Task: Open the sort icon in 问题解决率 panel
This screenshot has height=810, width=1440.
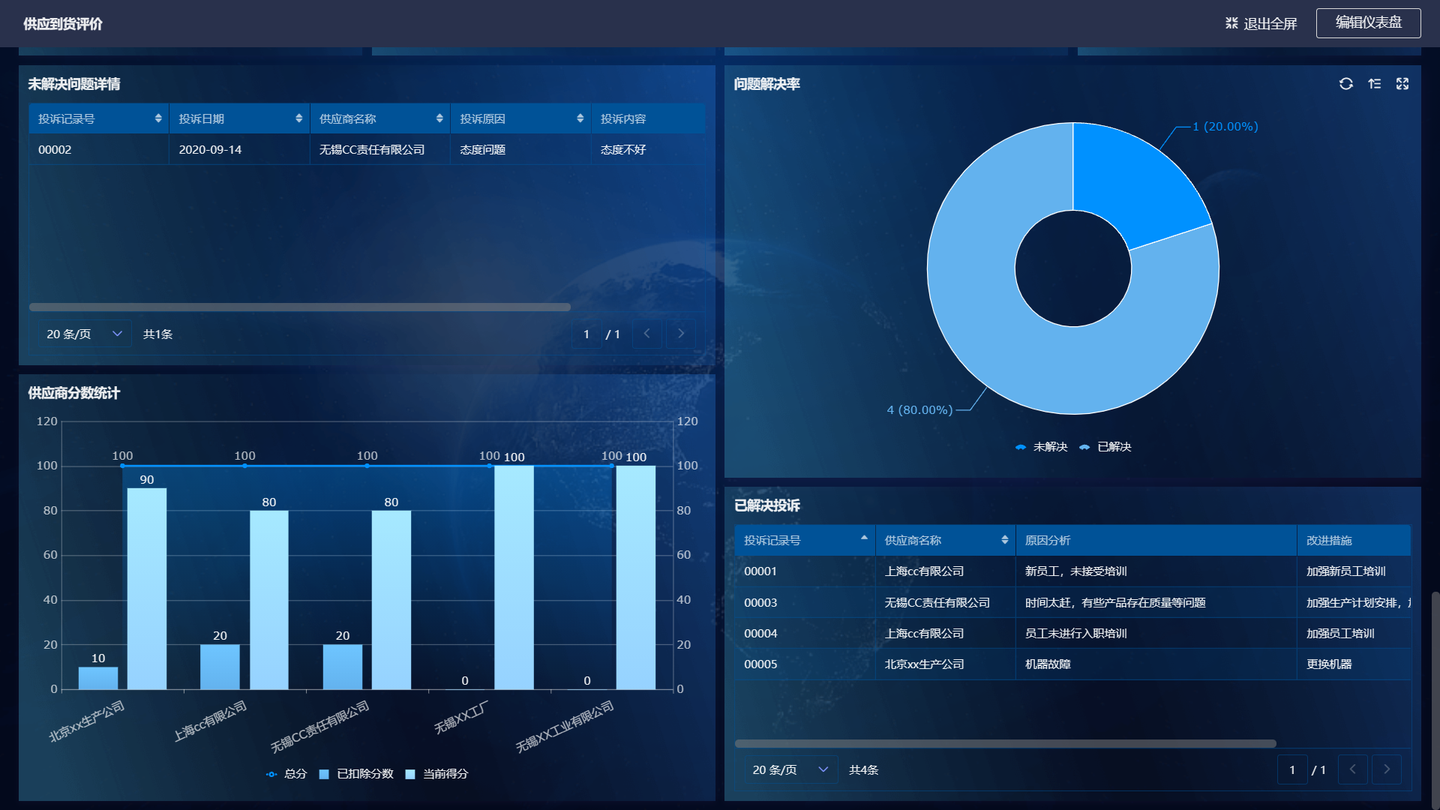Action: click(x=1374, y=84)
